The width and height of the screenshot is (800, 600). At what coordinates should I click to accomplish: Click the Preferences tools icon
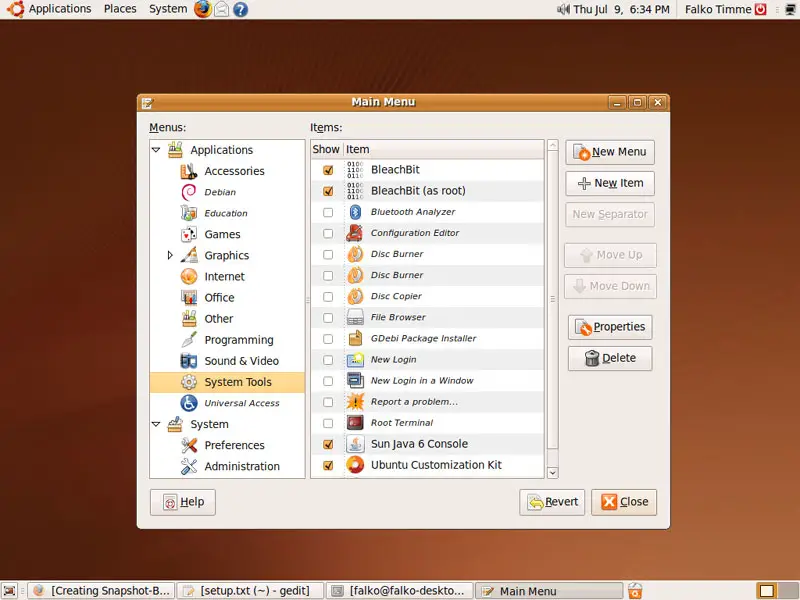189,445
